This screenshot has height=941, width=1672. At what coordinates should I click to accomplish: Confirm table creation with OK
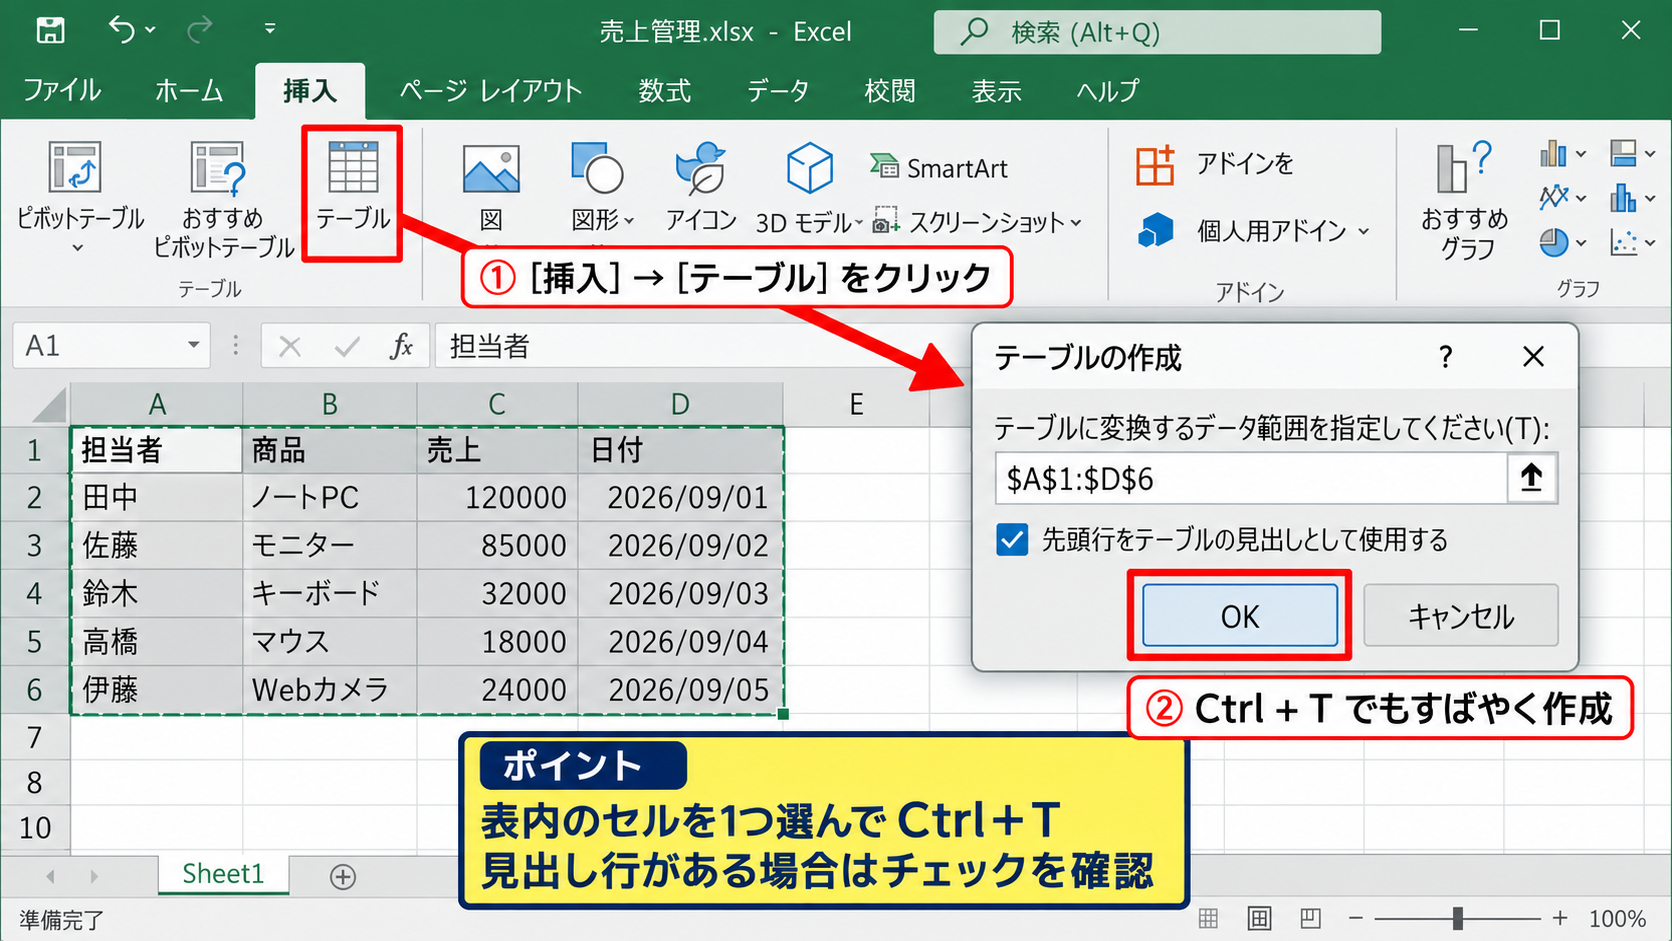(x=1240, y=616)
